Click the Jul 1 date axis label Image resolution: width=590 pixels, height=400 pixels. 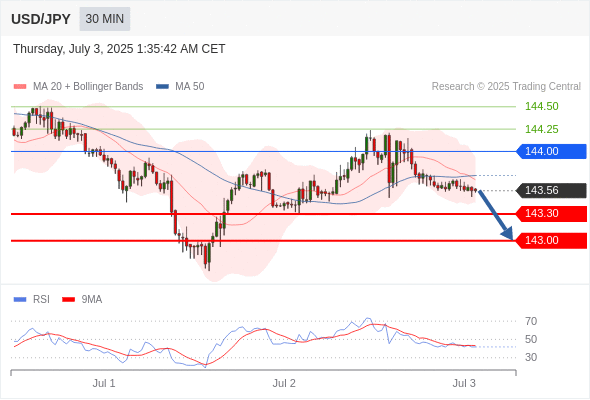(104, 383)
